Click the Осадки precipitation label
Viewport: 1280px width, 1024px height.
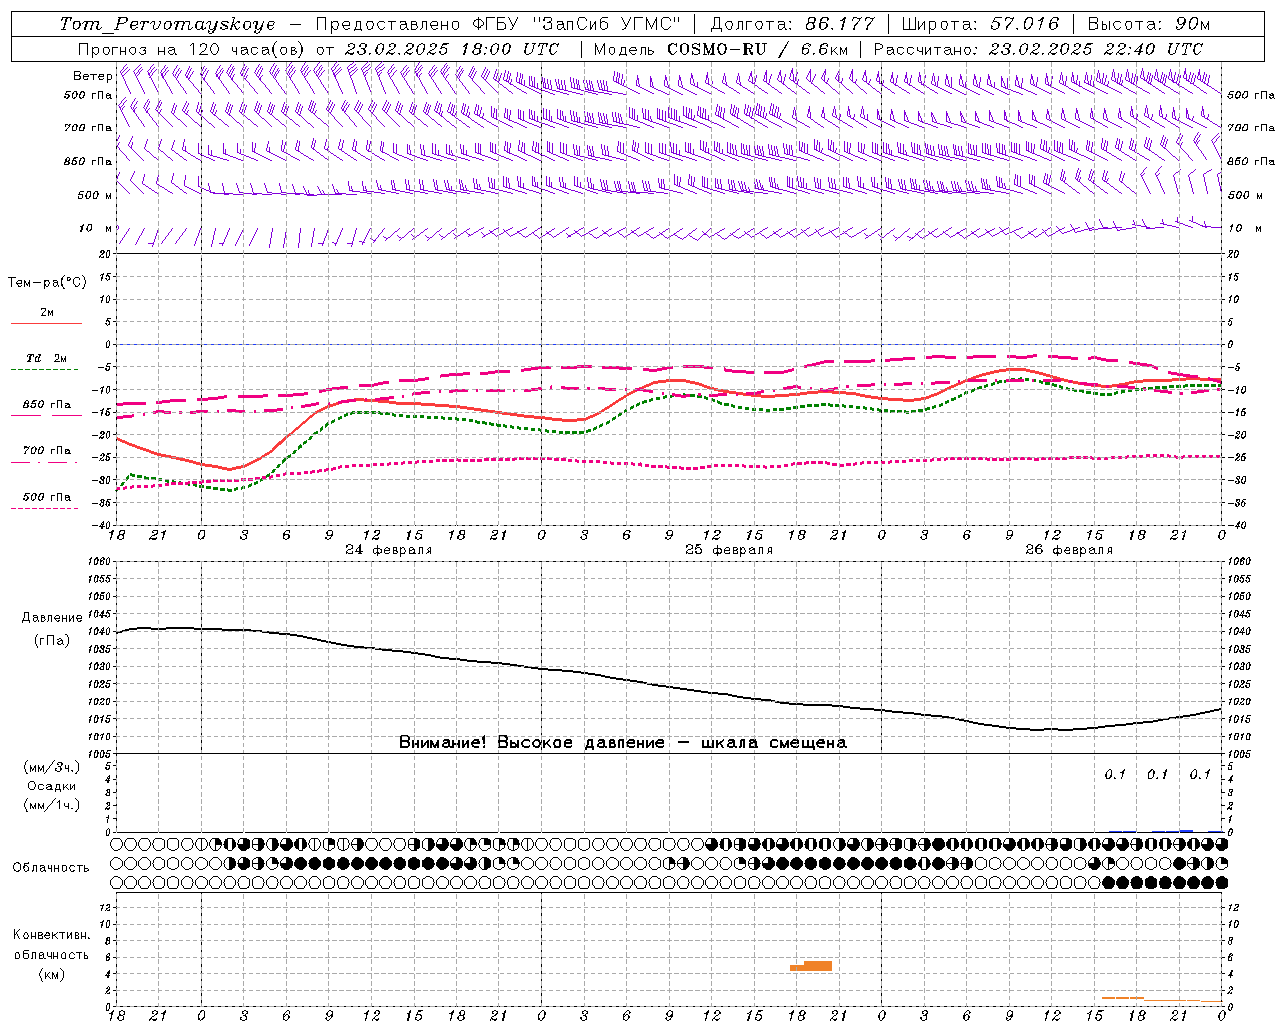tap(51, 786)
